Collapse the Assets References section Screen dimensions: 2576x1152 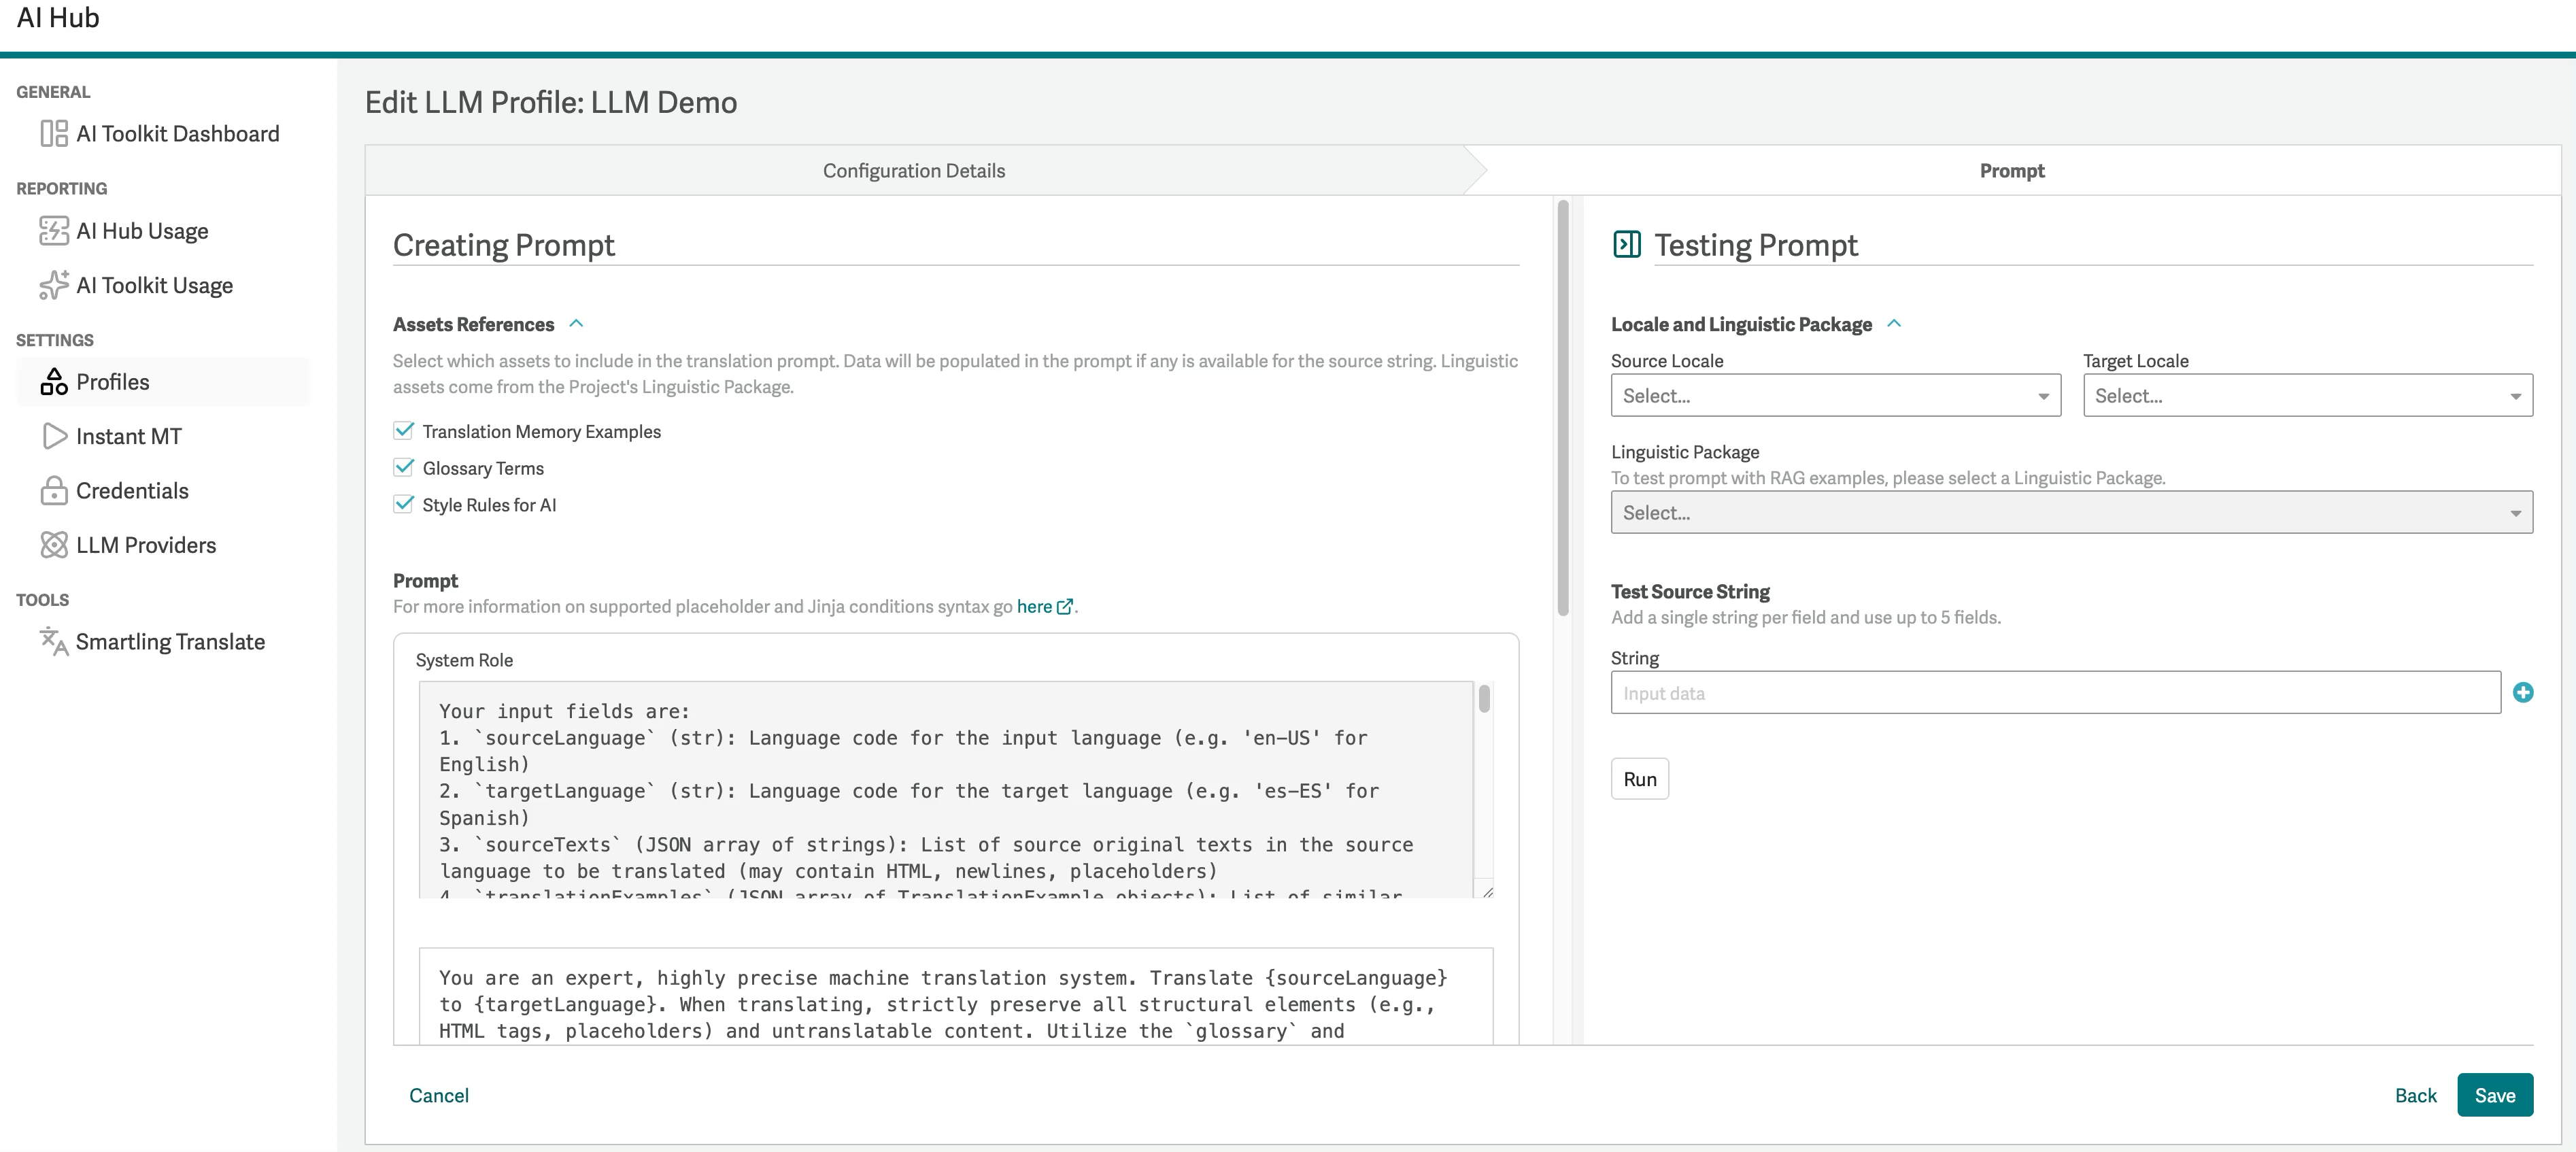click(576, 323)
